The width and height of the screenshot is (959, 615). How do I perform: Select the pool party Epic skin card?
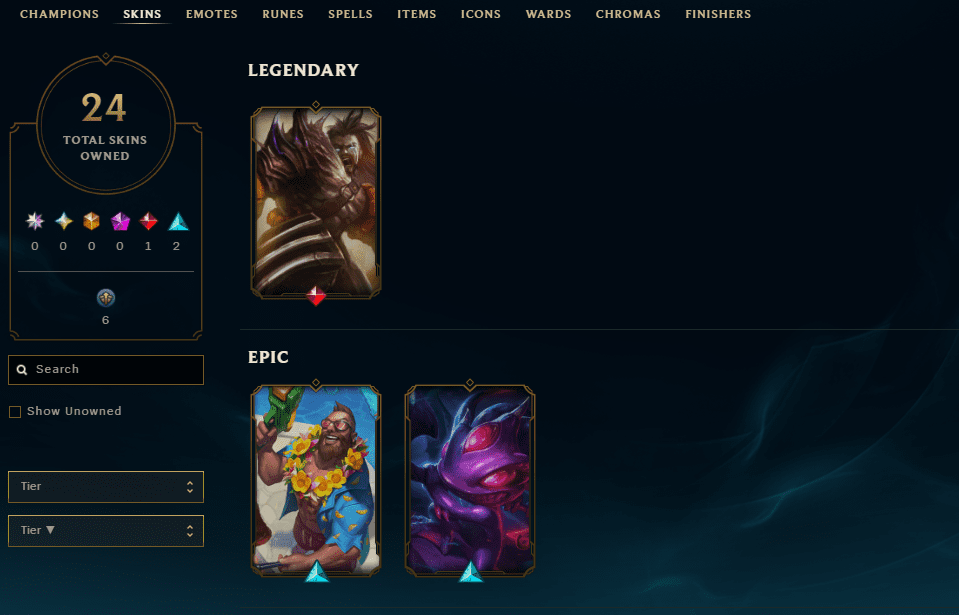316,481
